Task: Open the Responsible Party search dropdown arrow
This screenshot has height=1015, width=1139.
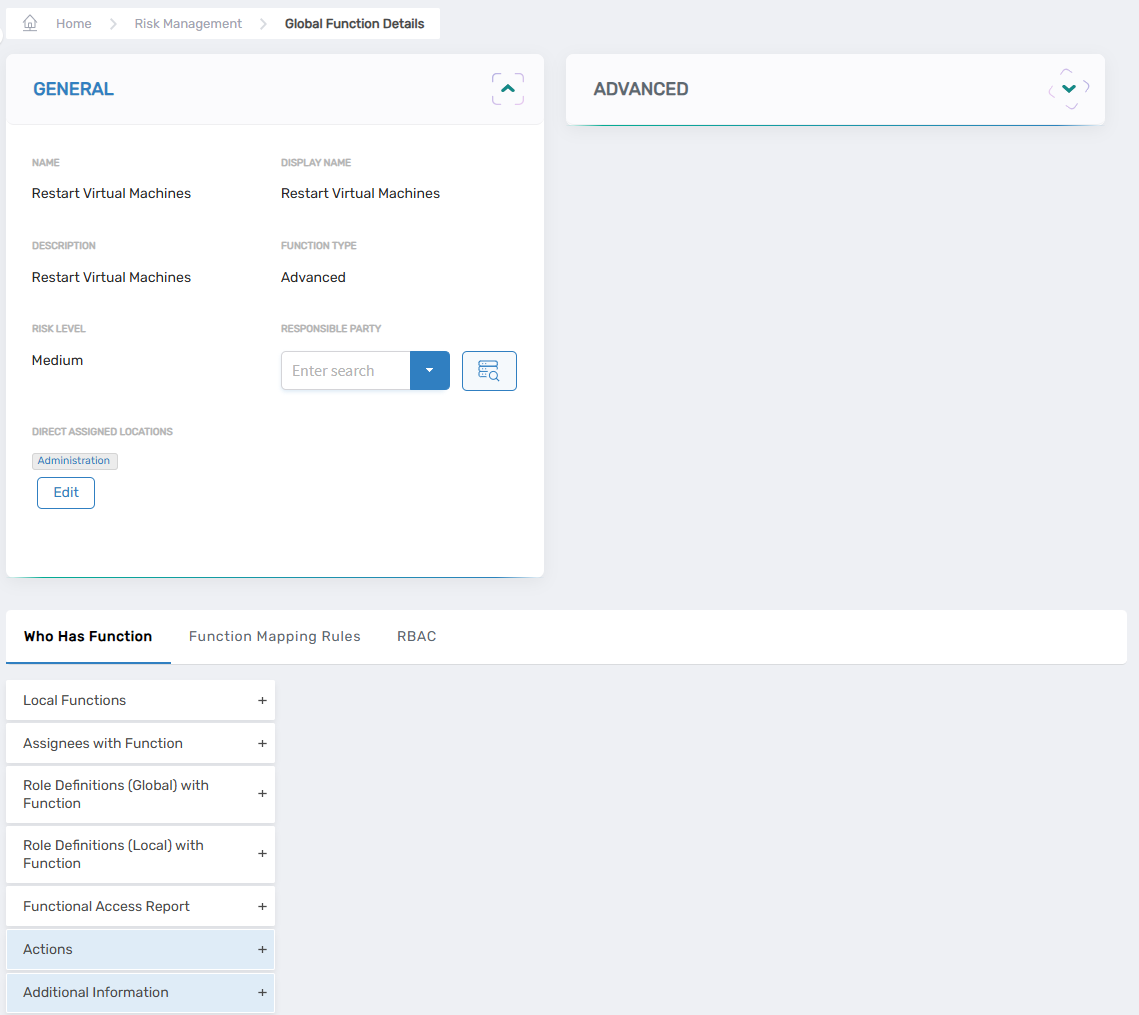Action: (x=429, y=370)
